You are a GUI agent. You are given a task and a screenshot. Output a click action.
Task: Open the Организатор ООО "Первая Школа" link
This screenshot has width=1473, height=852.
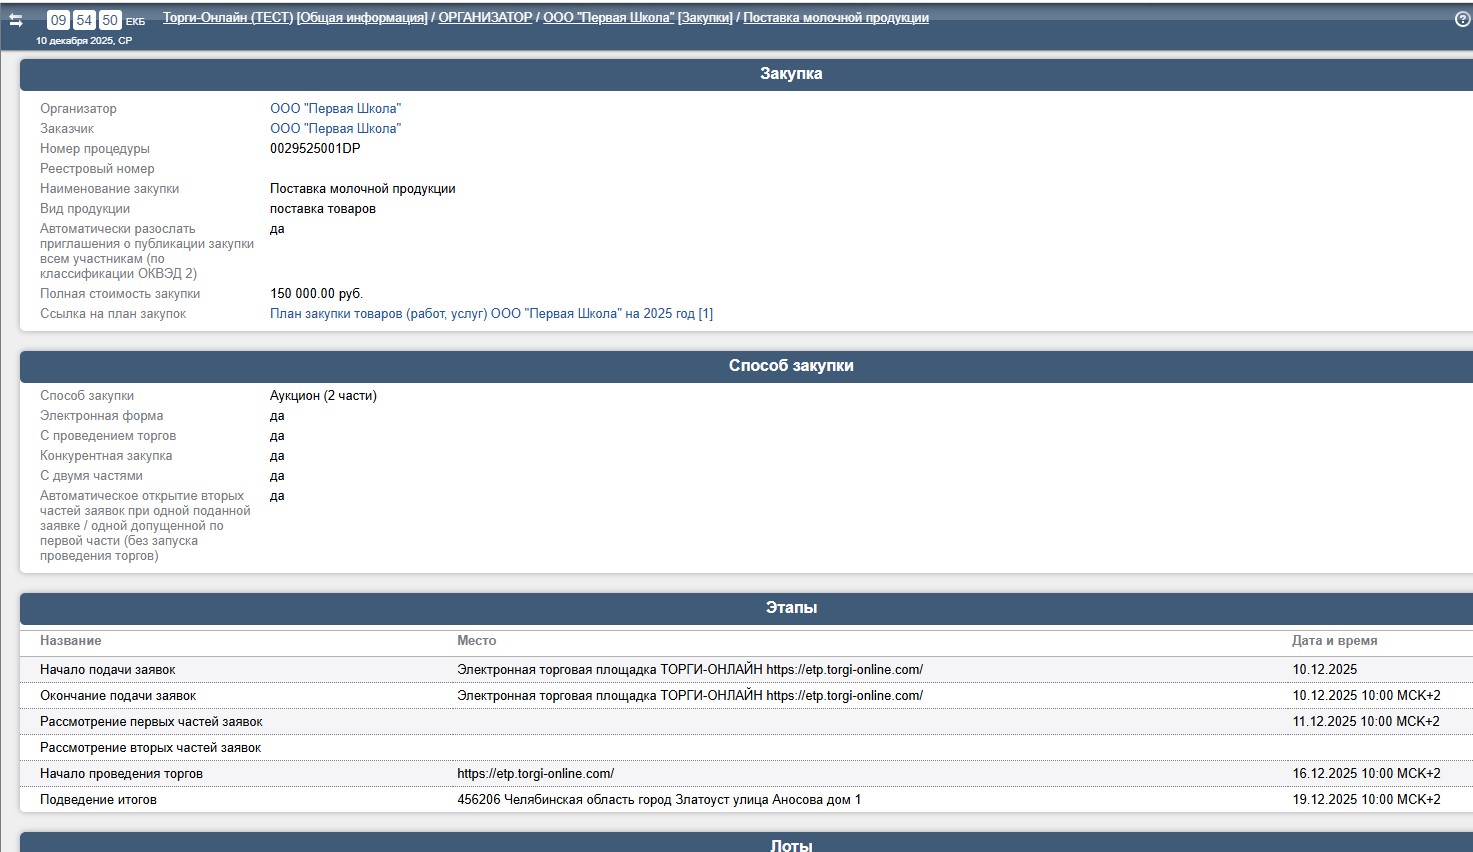point(335,108)
